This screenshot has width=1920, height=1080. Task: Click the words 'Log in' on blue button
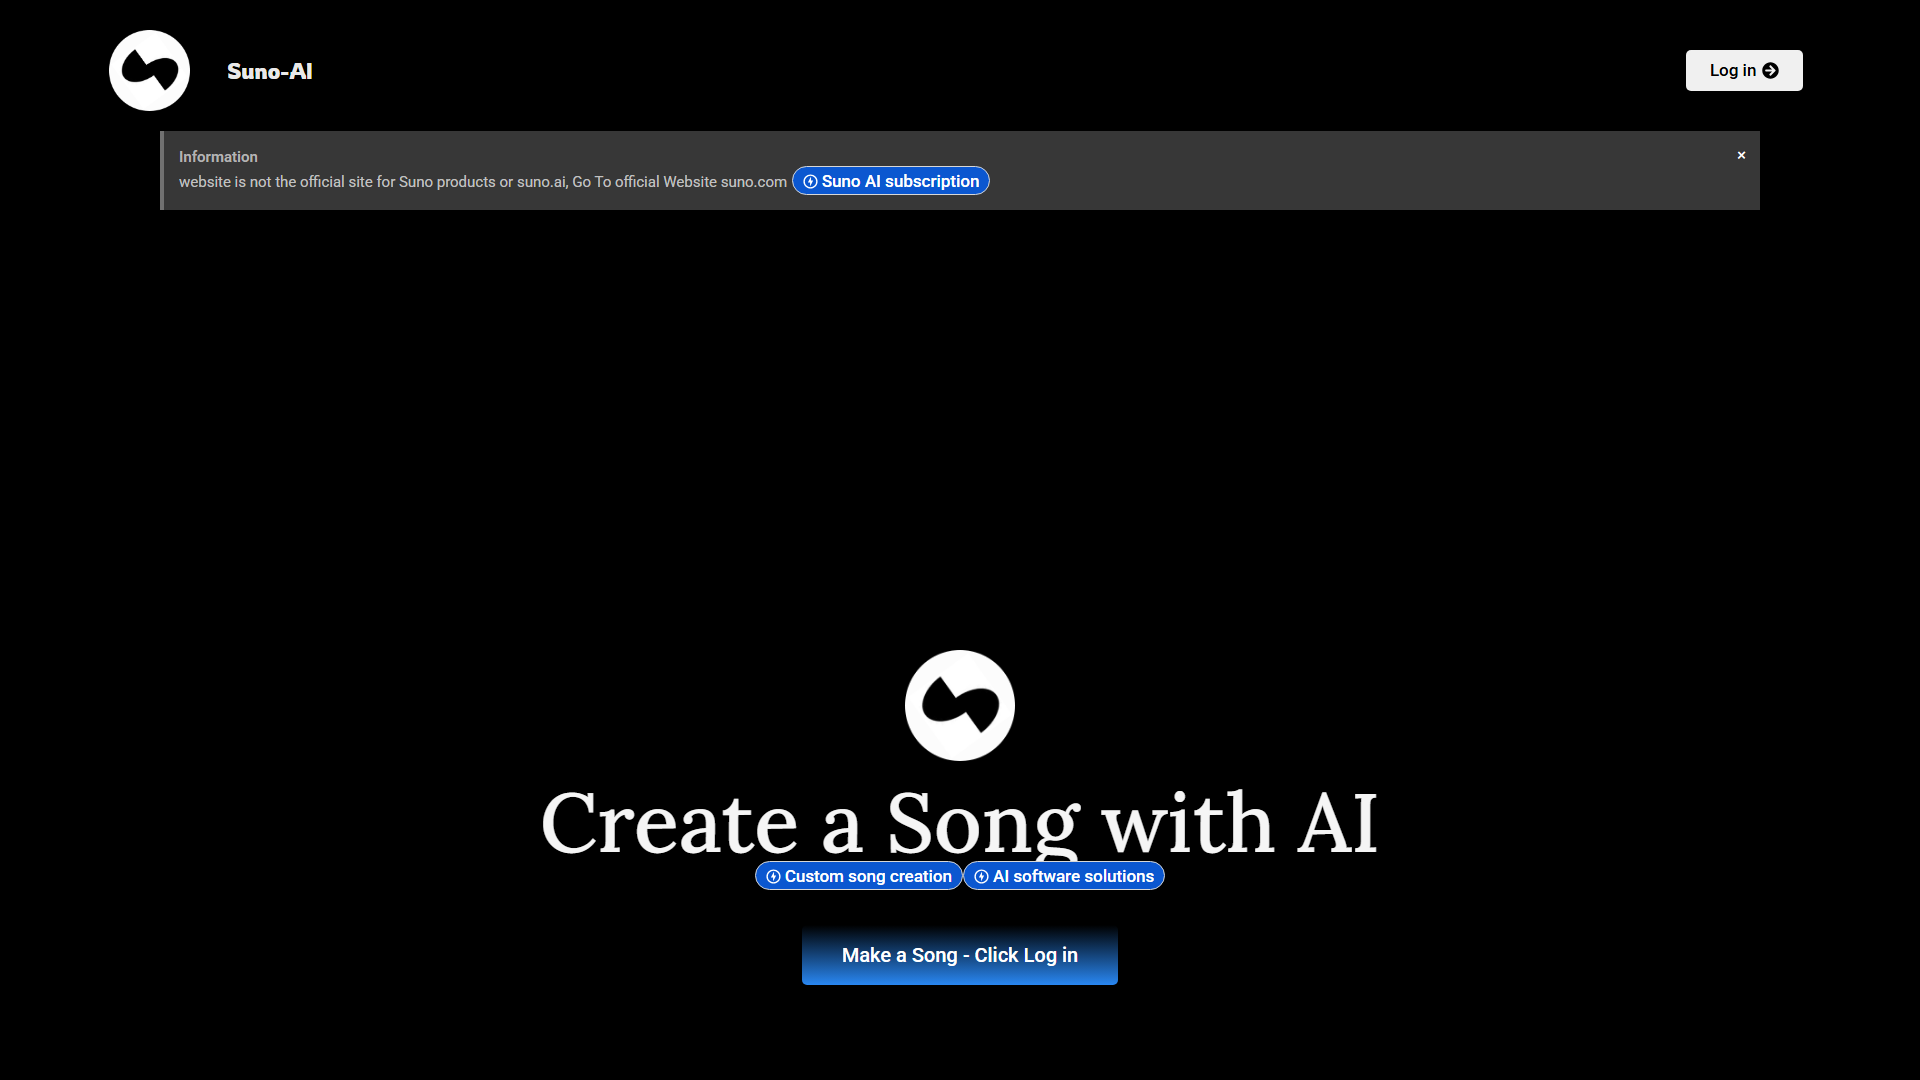(x=1049, y=955)
